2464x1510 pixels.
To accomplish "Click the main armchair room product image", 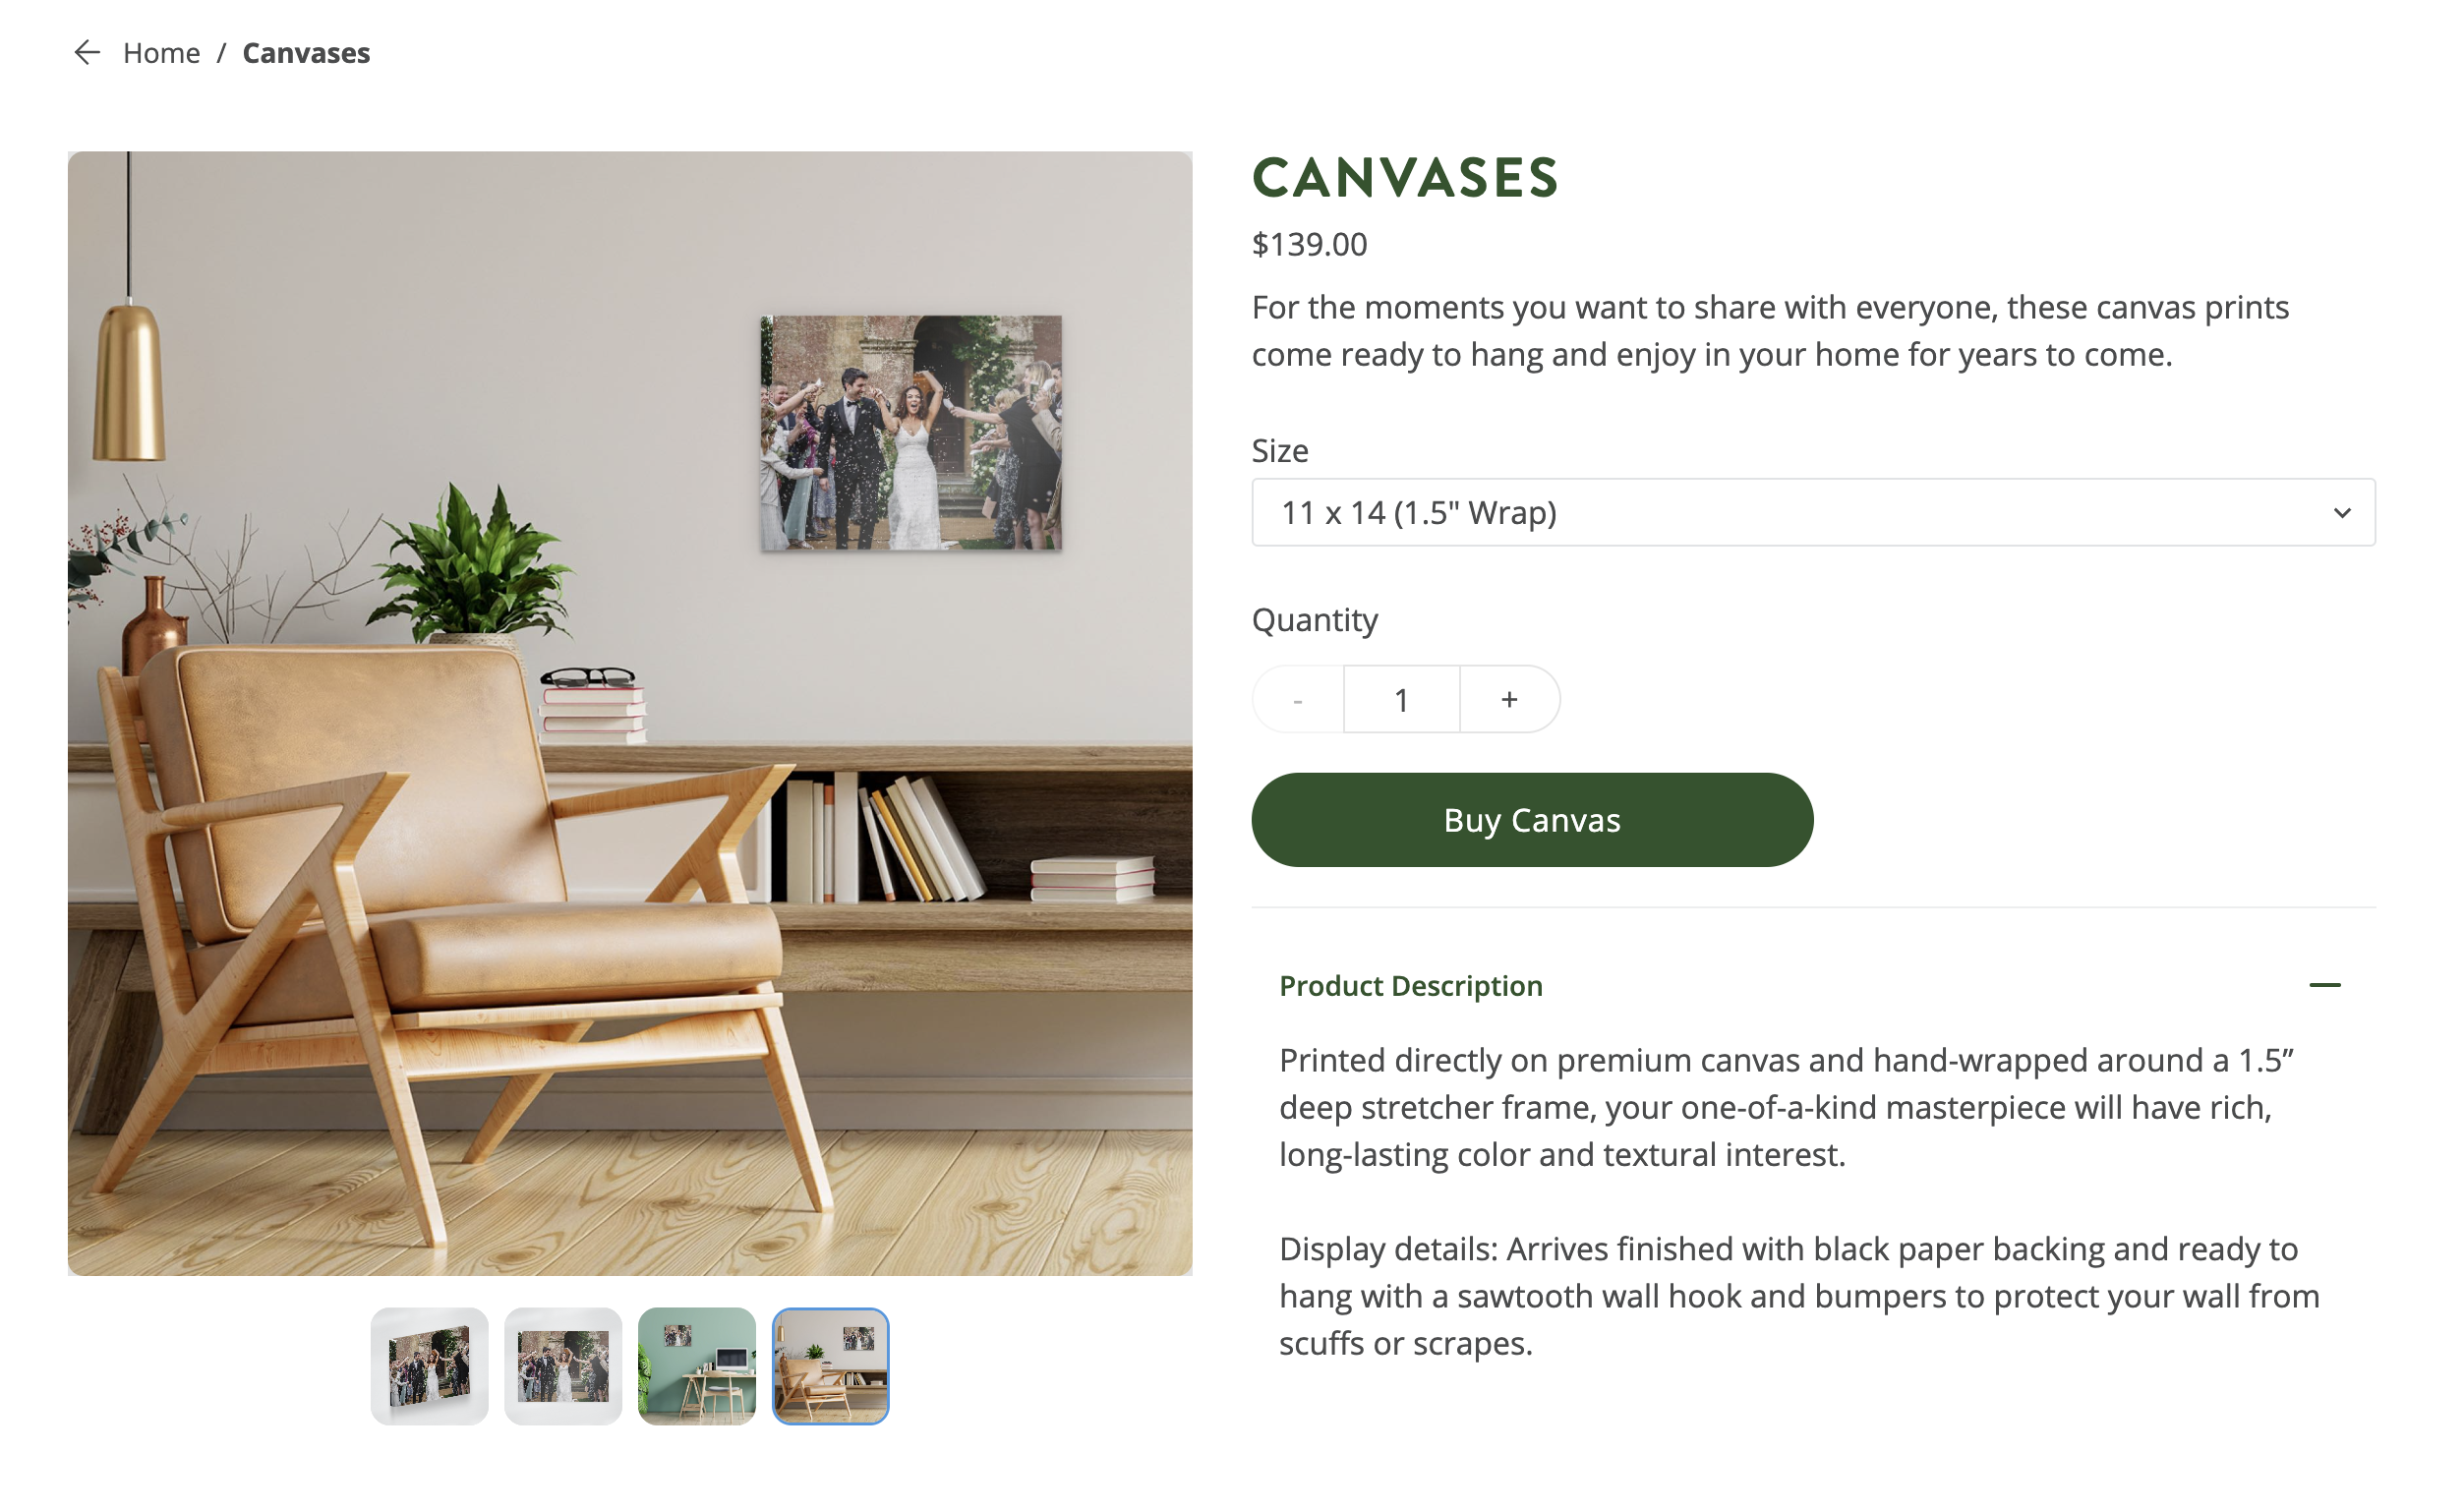I will pyautogui.click(x=629, y=713).
